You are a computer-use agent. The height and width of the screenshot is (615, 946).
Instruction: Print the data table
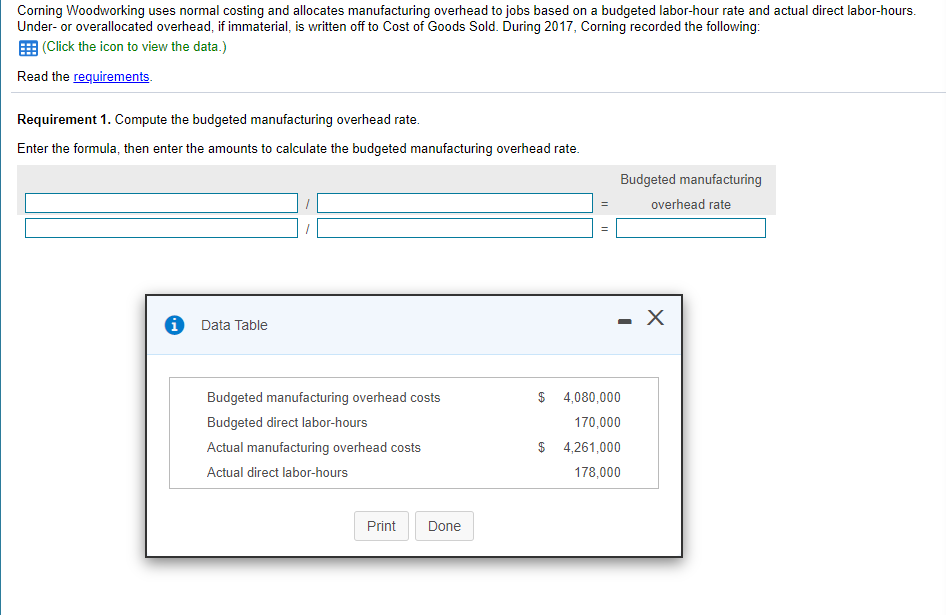tap(381, 526)
